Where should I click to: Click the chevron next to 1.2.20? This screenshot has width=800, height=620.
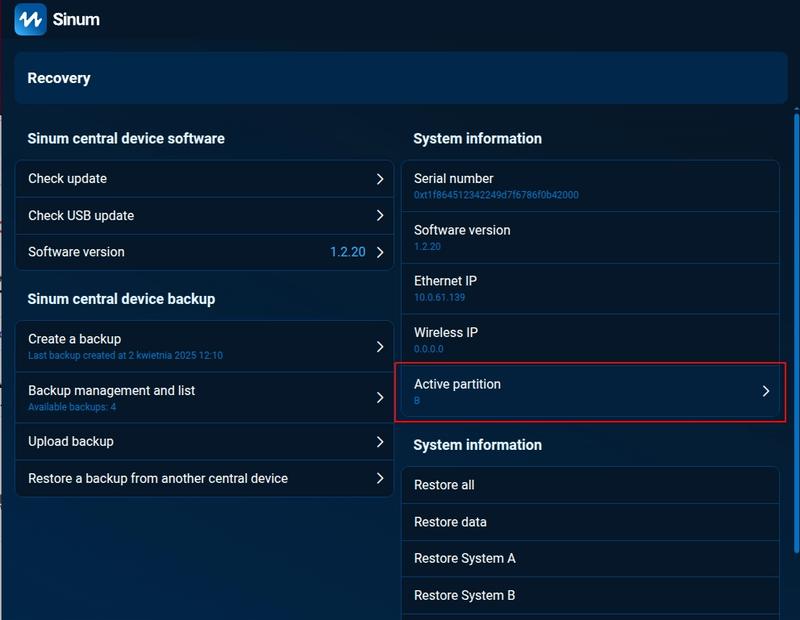[380, 252]
